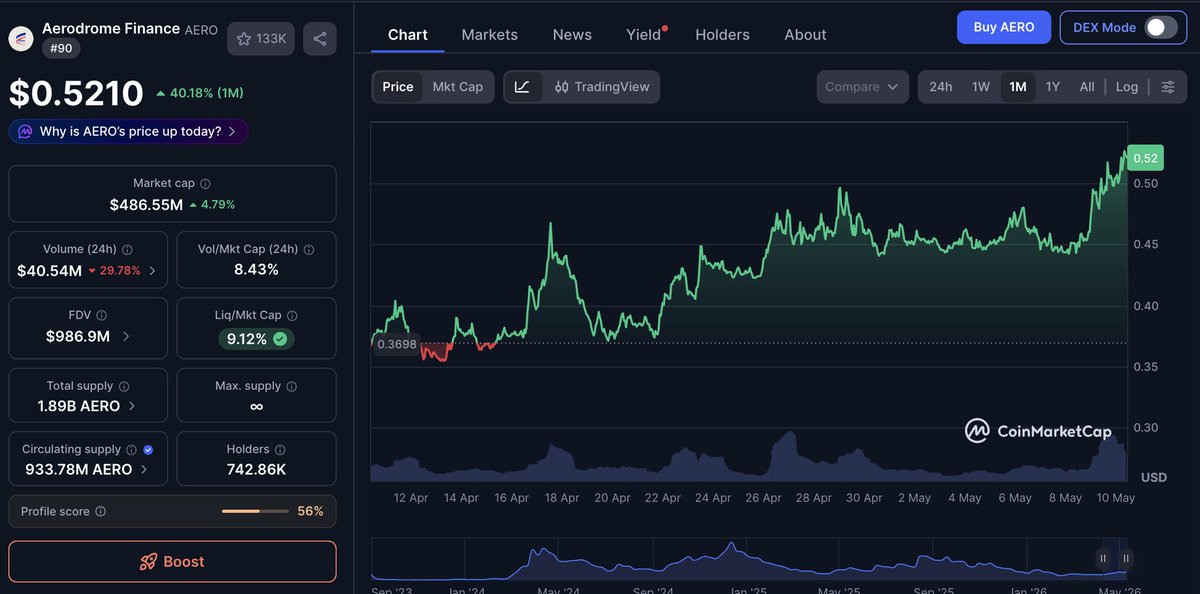Click the Market cap info icon
The height and width of the screenshot is (594, 1200).
[x=205, y=184]
